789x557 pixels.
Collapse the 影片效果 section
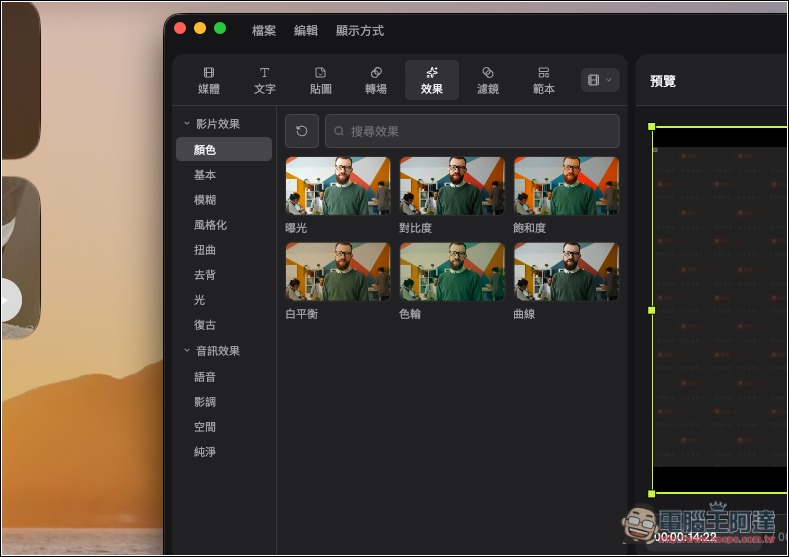point(187,123)
